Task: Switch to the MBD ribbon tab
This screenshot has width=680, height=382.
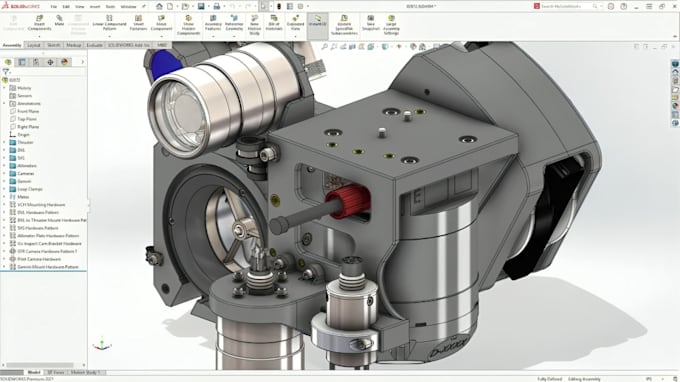Action: (x=162, y=45)
